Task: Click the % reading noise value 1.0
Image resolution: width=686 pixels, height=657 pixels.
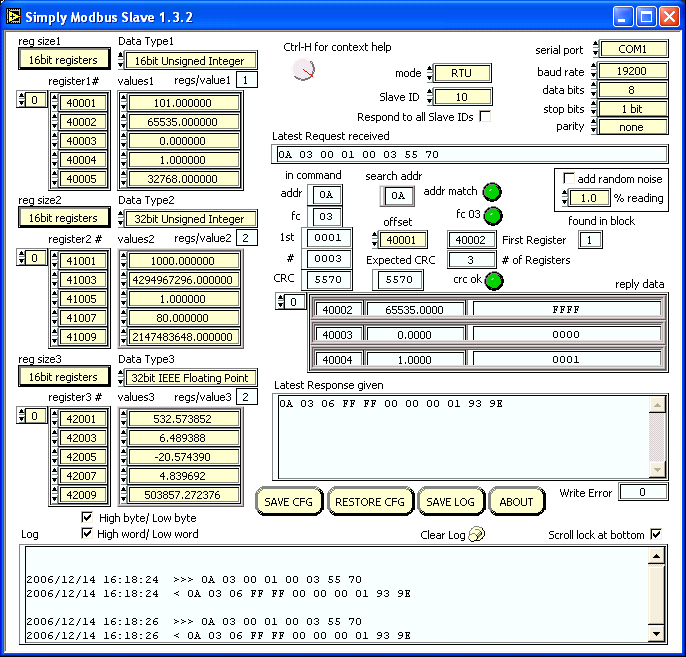Action: pyautogui.click(x=589, y=198)
